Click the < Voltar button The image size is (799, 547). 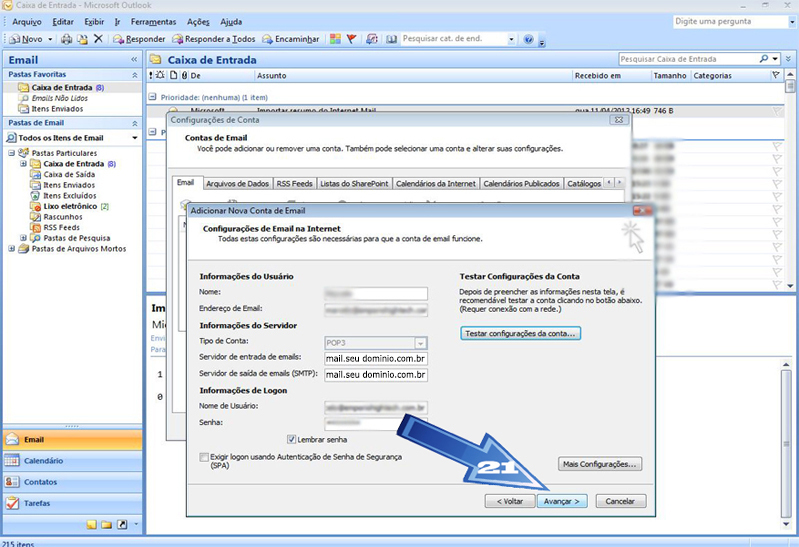(510, 501)
